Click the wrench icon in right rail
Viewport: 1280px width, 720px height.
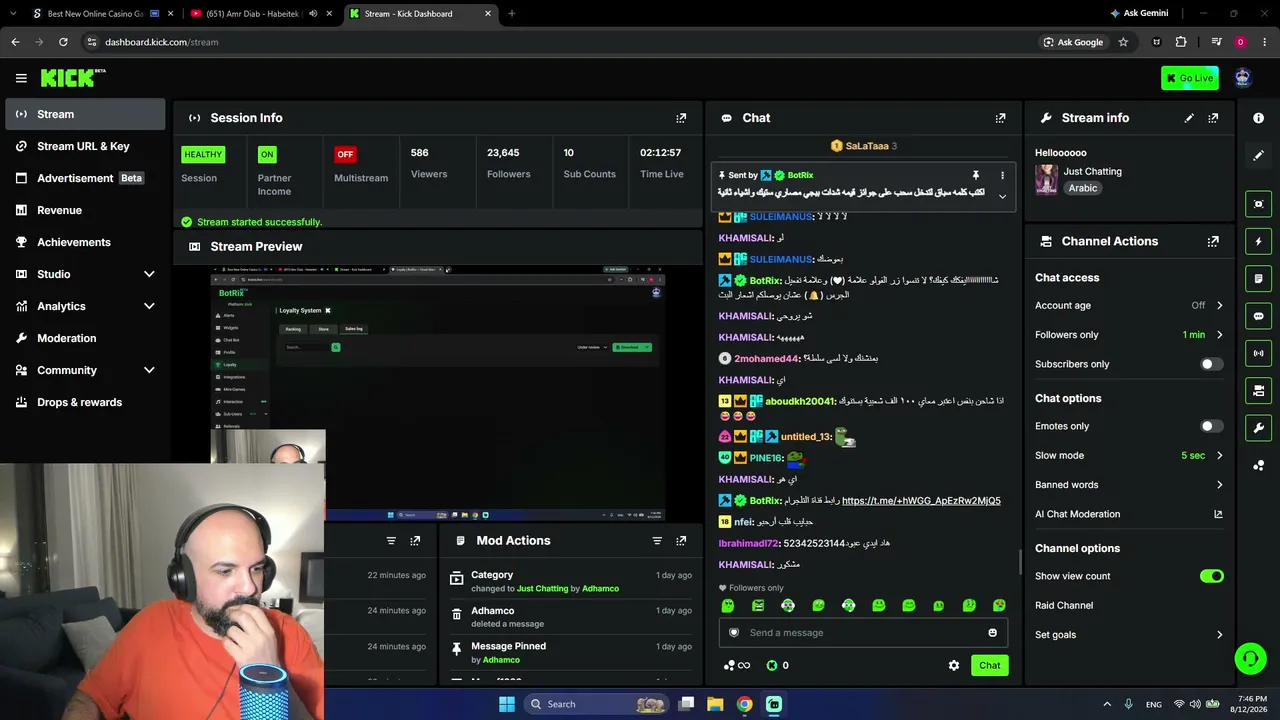coord(1258,428)
